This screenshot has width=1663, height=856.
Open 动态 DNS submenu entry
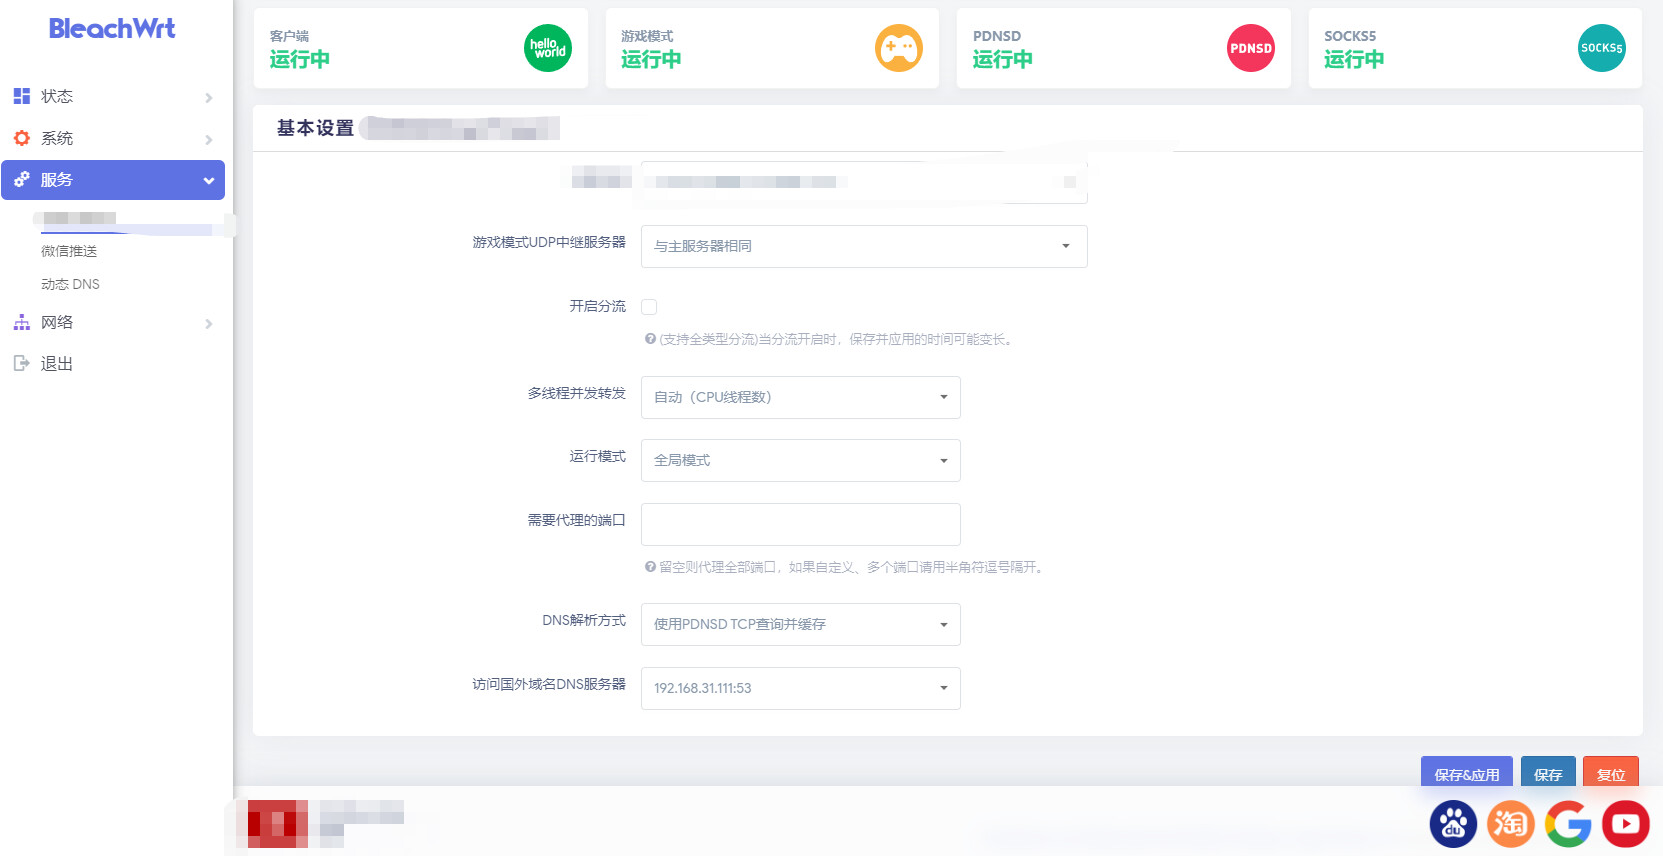click(70, 284)
